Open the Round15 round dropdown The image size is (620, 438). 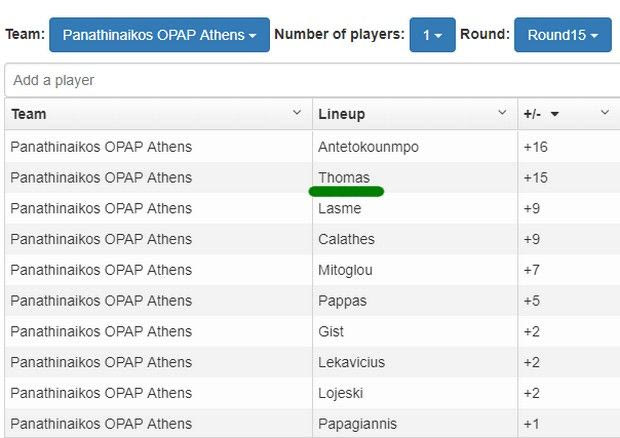tap(562, 35)
